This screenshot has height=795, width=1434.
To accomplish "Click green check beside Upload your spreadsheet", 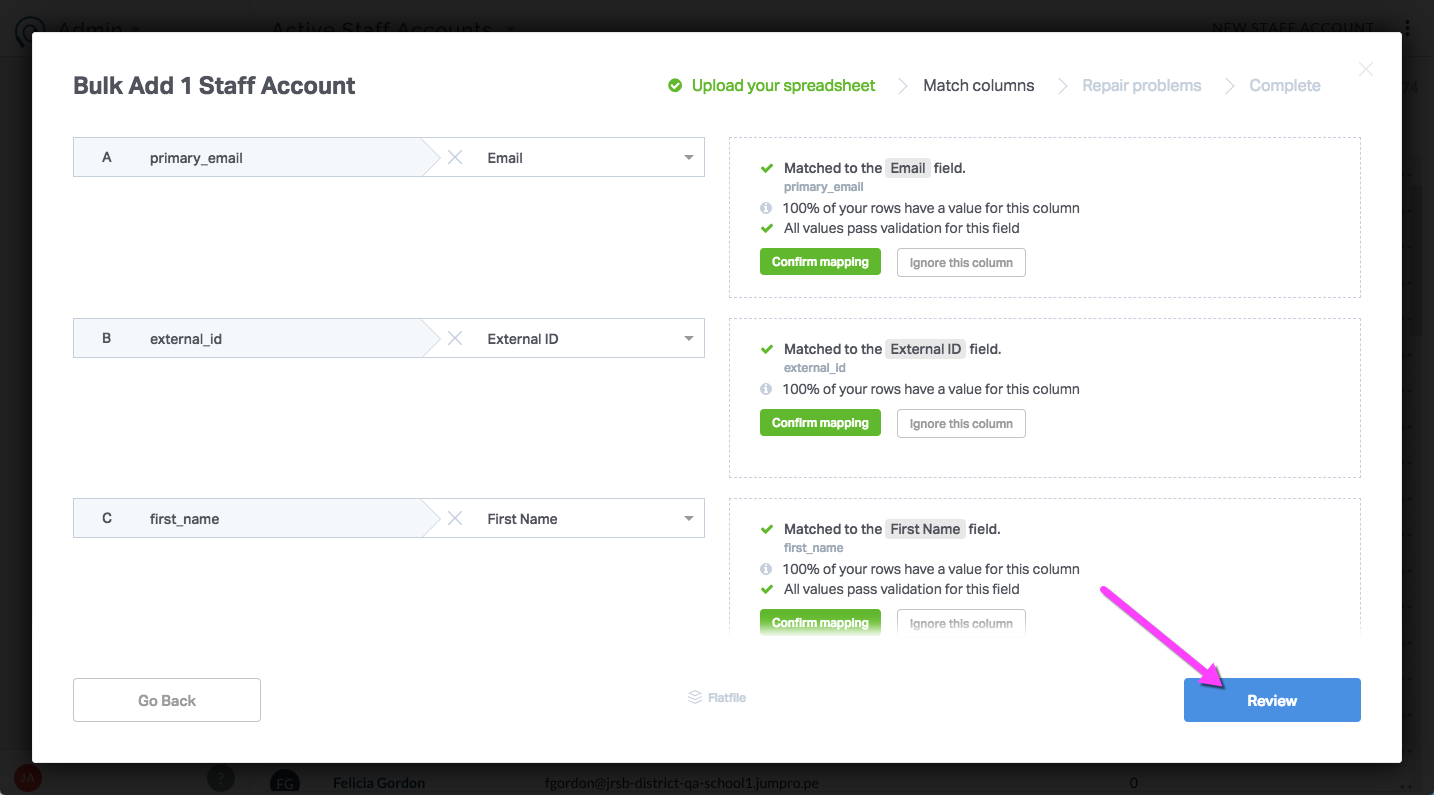I will (675, 86).
